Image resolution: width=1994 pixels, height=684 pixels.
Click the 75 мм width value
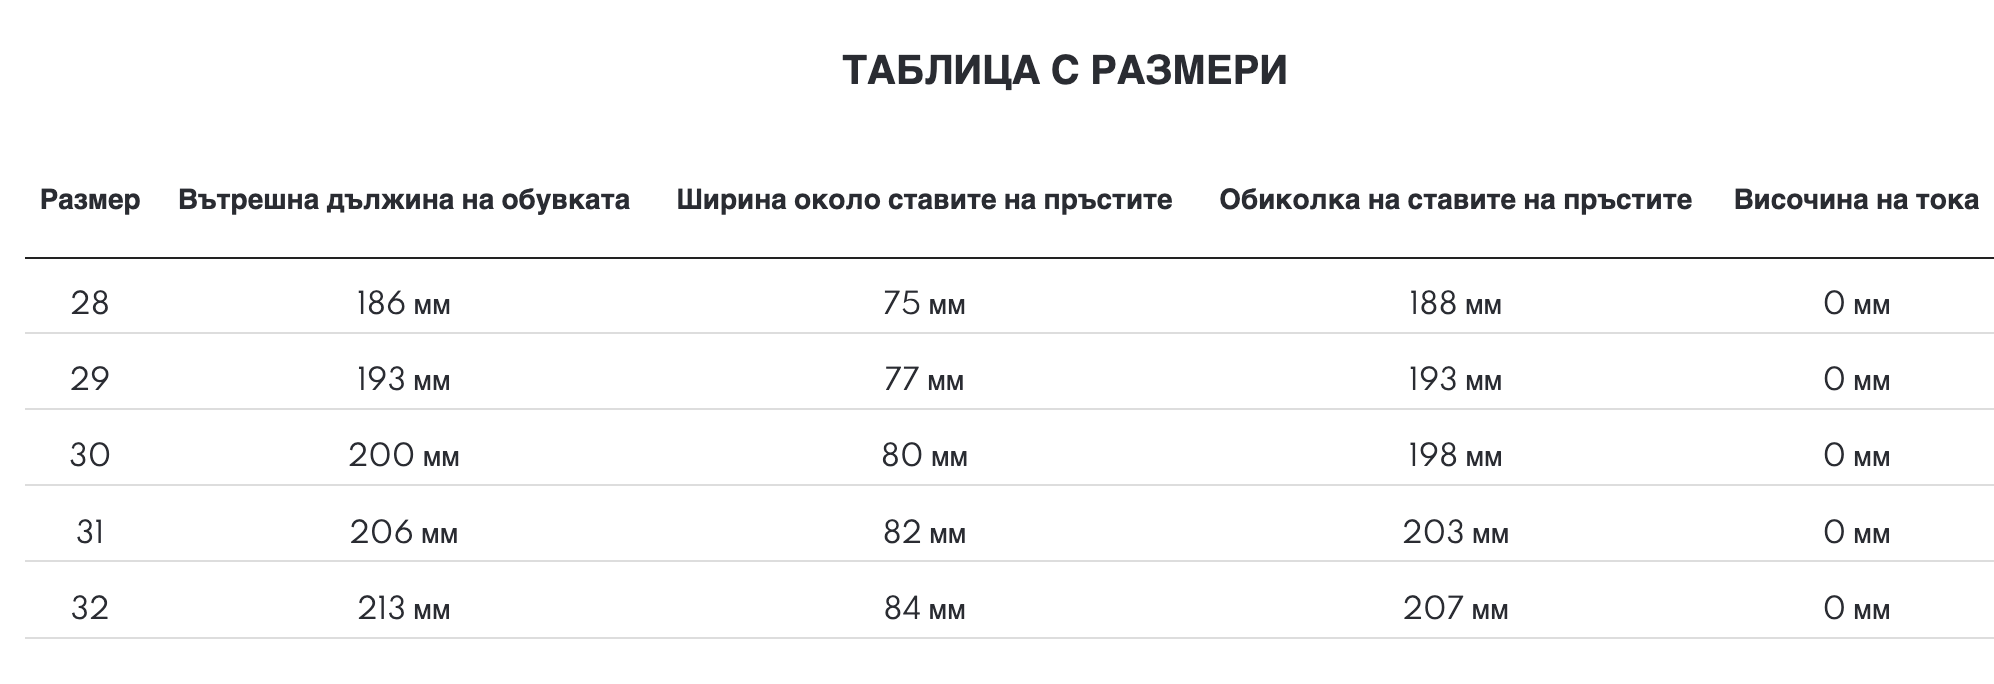[x=924, y=303]
